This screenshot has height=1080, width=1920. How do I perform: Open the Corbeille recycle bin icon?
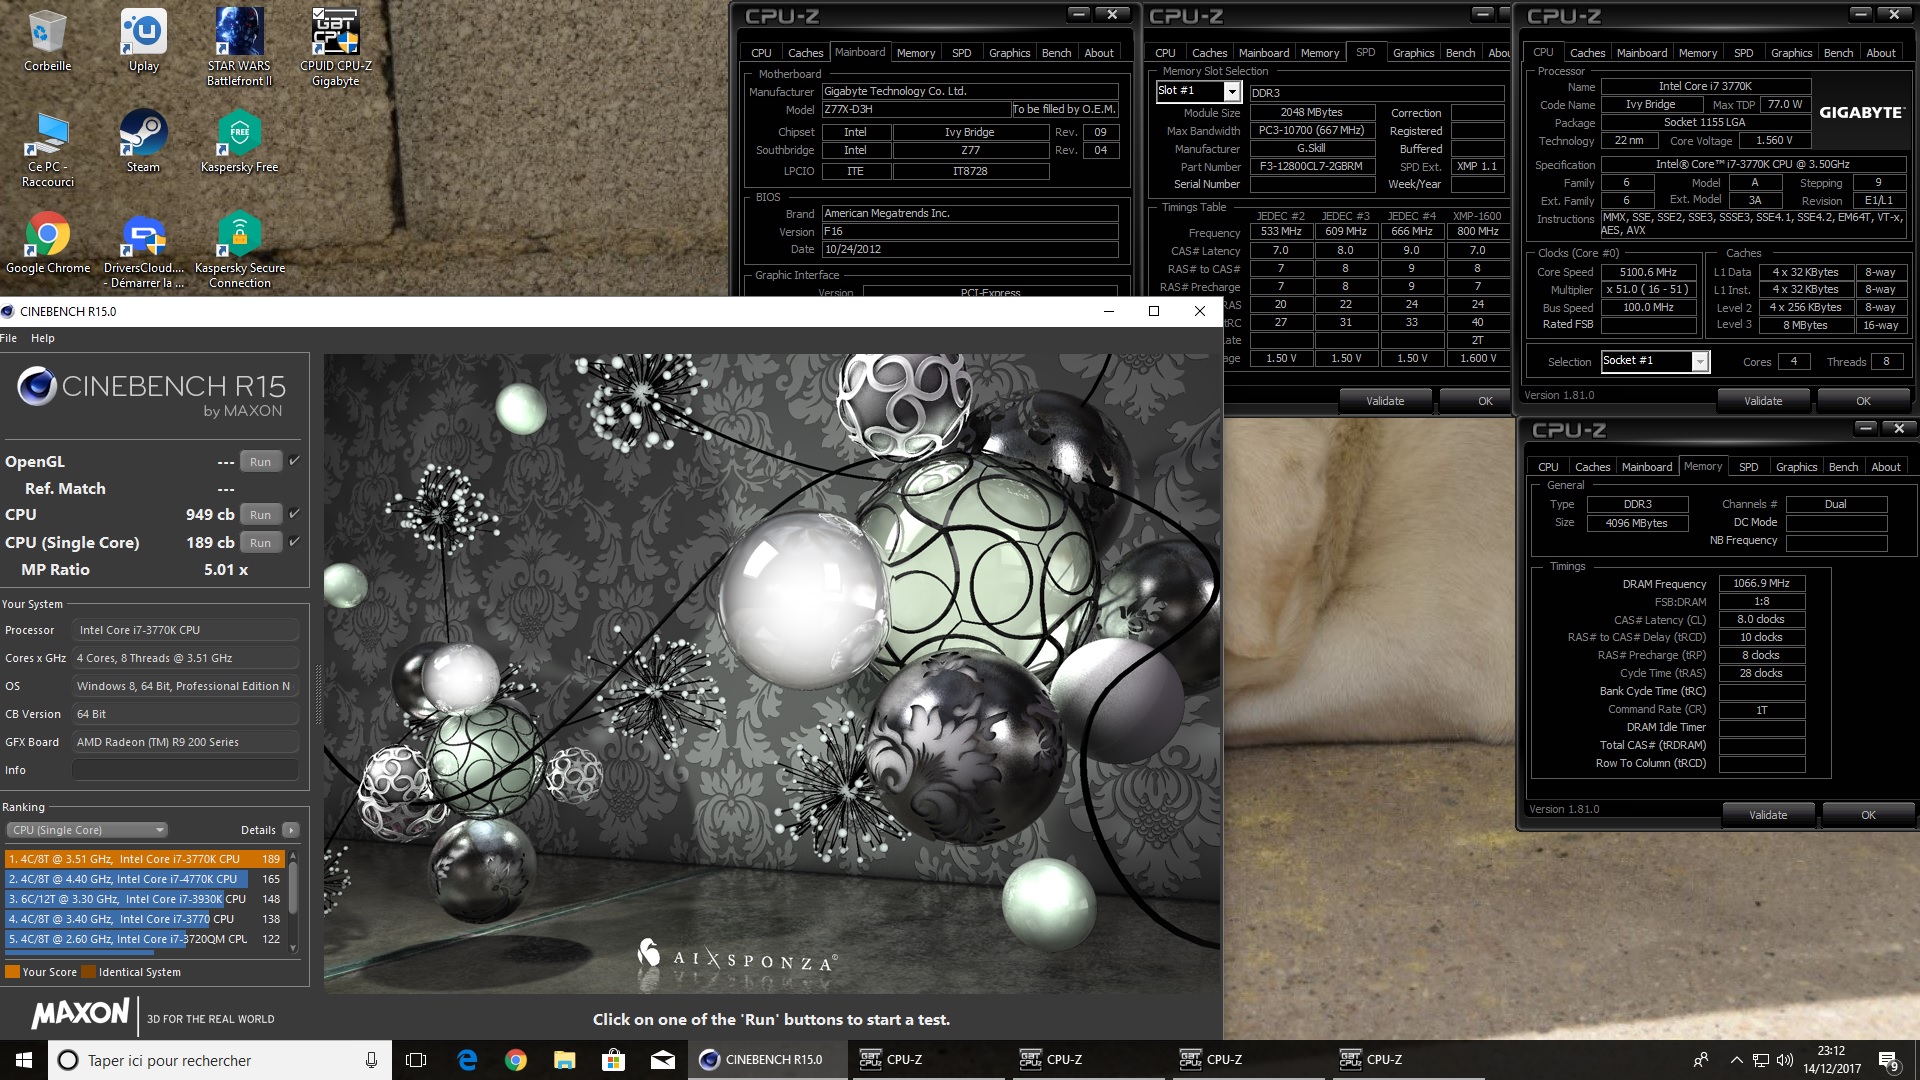tap(47, 41)
